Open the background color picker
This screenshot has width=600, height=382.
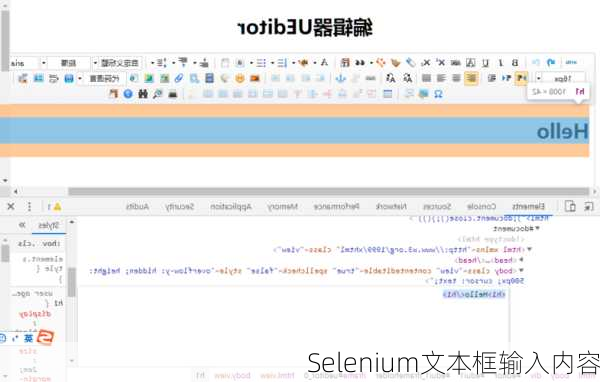[x=303, y=62]
